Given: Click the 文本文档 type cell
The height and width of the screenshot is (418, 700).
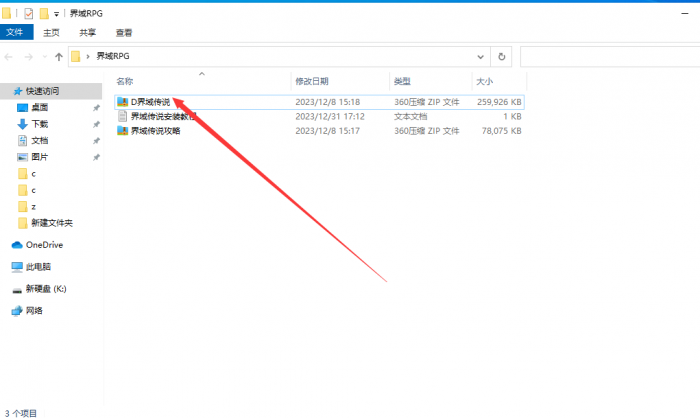Looking at the screenshot, I should point(410,116).
